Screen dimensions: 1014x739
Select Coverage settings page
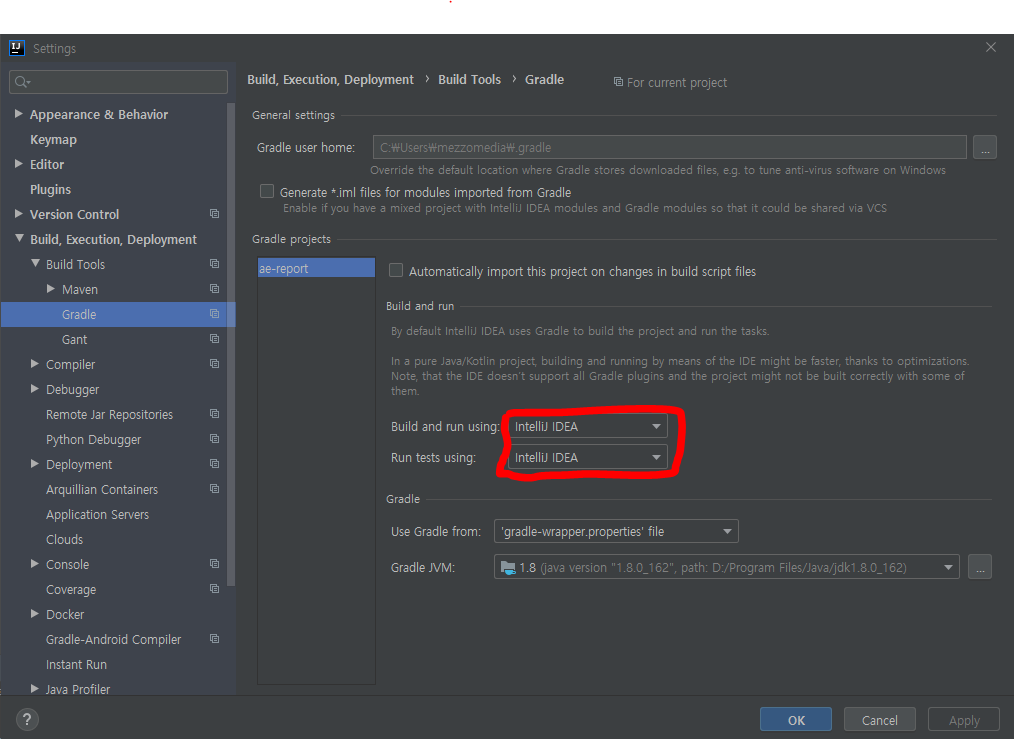pyautogui.click(x=71, y=590)
